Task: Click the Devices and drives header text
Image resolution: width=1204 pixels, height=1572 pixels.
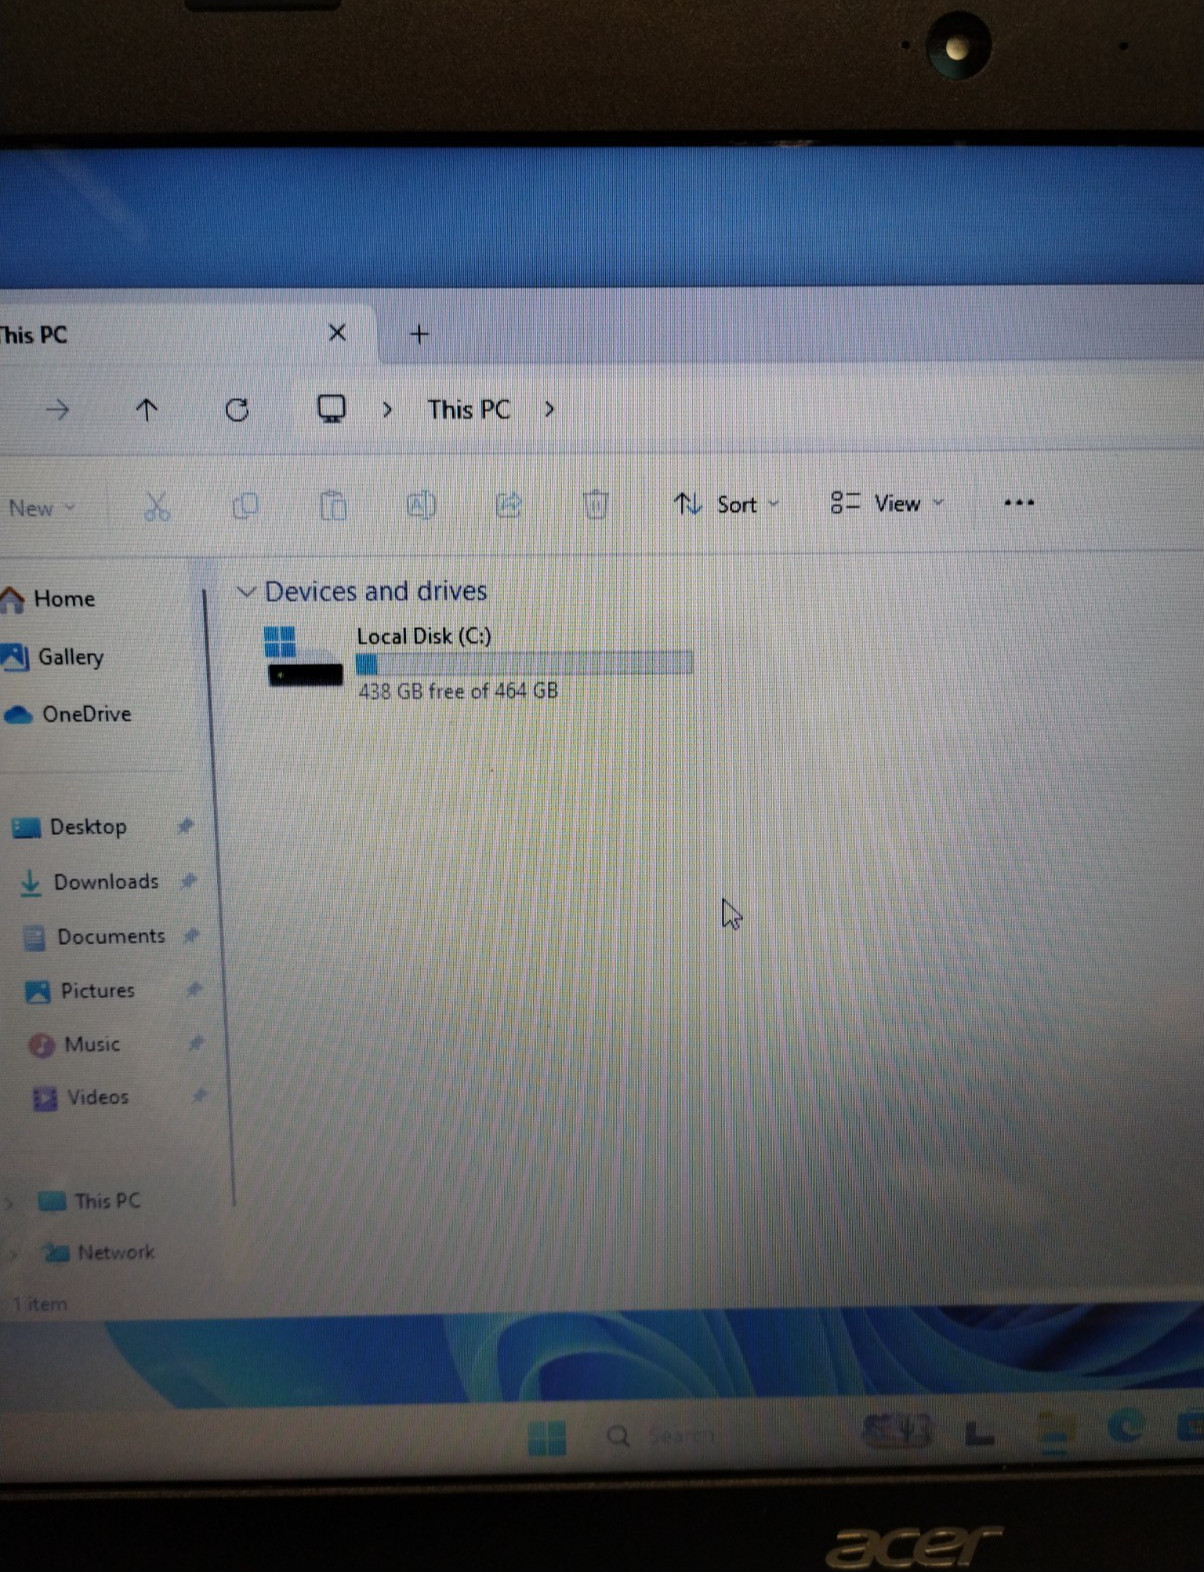Action: point(376,591)
